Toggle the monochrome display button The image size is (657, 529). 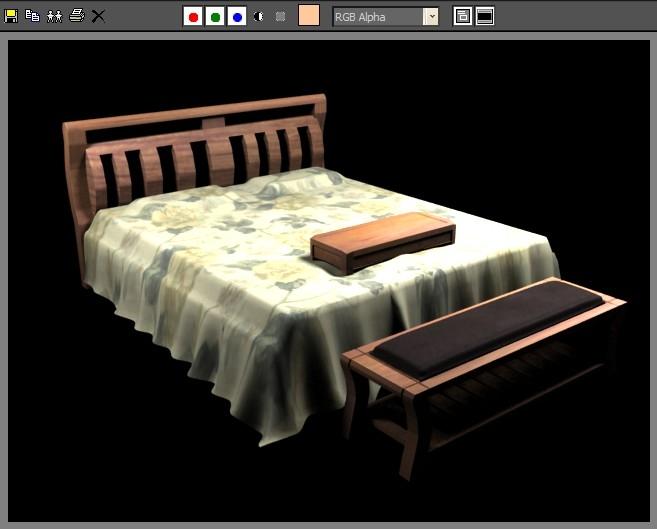[280, 17]
